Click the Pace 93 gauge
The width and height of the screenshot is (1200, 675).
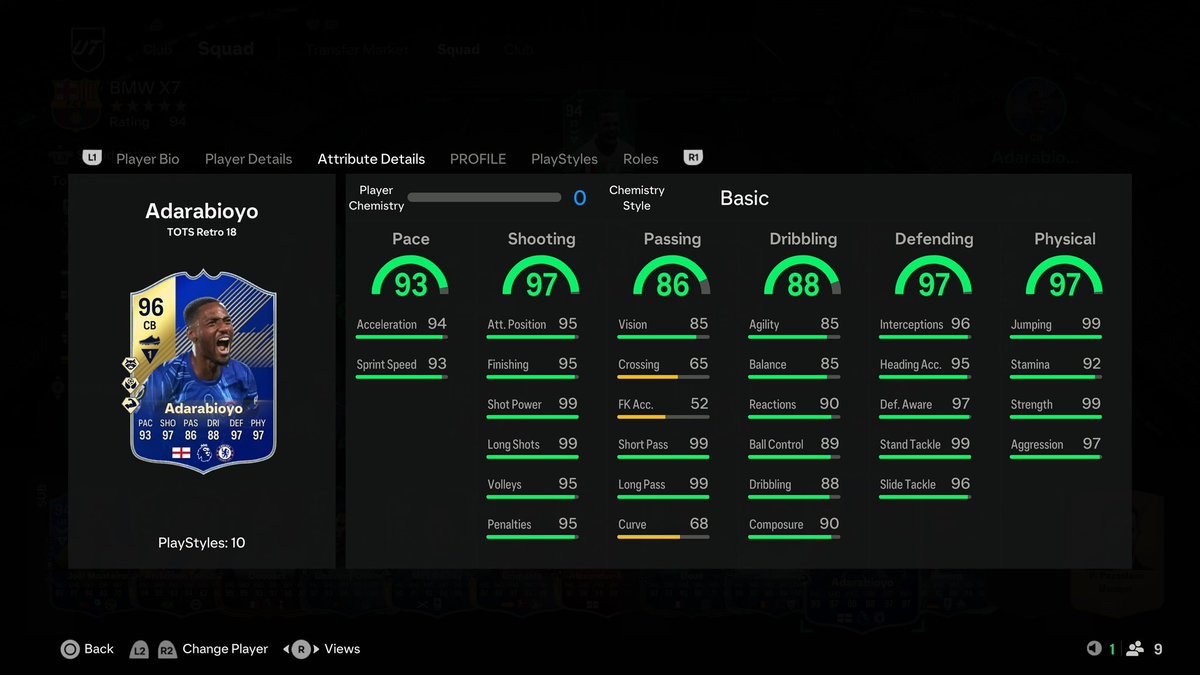410,276
